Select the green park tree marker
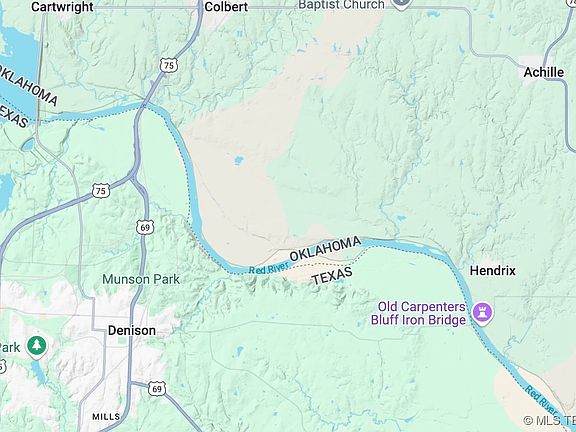This screenshot has height=432, width=576. [x=36, y=346]
